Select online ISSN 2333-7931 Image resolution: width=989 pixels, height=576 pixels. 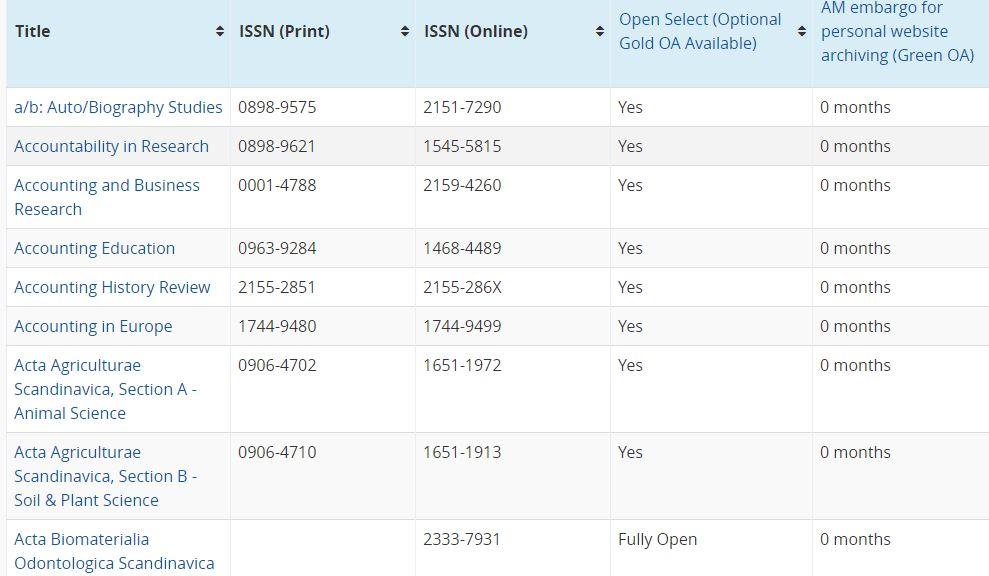pyautogui.click(x=462, y=540)
